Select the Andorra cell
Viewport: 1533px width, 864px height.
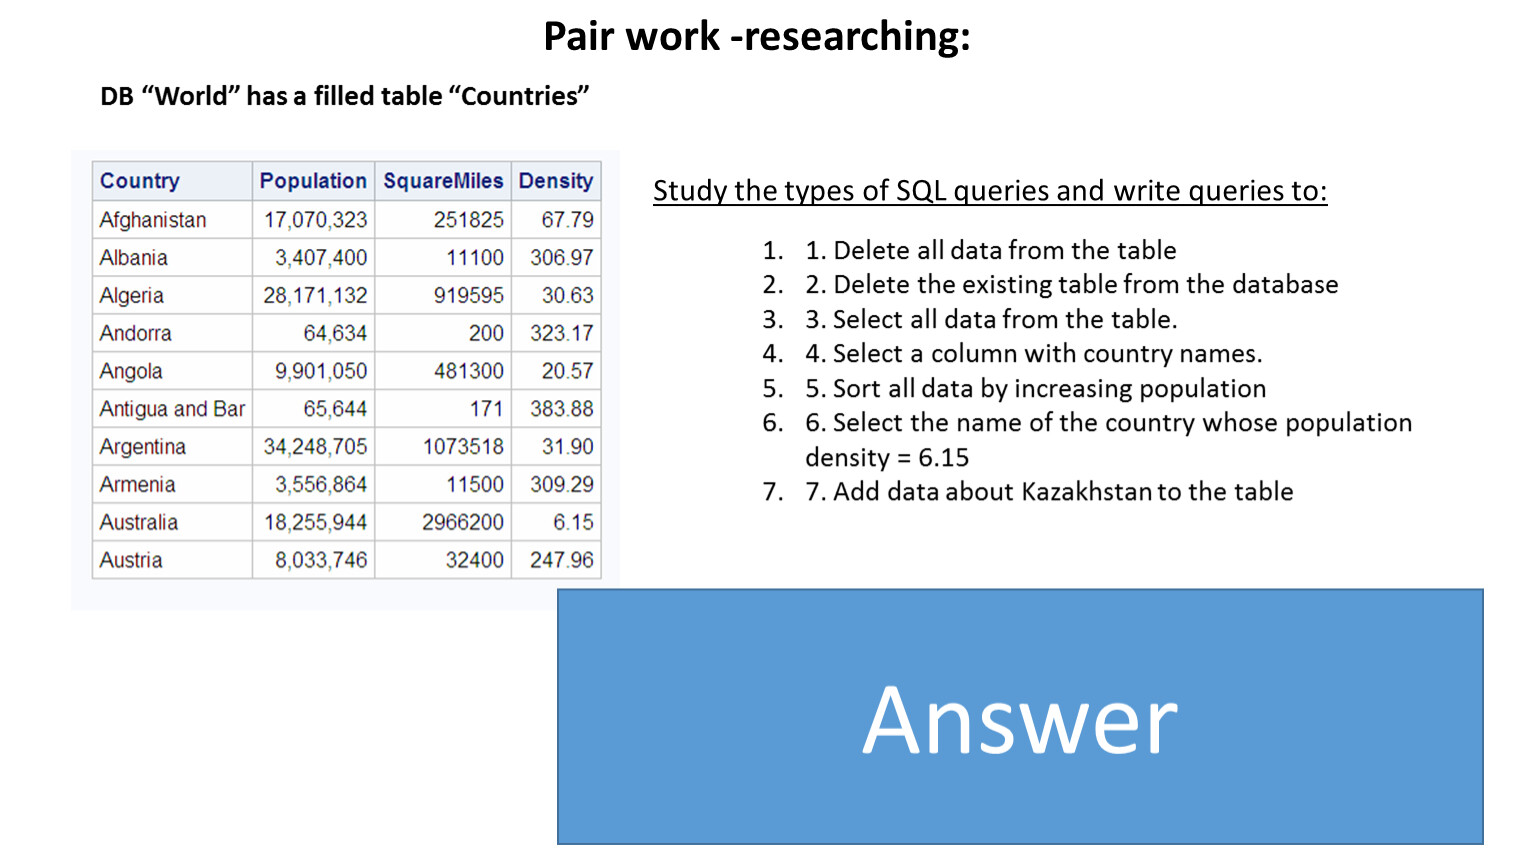[x=172, y=334]
